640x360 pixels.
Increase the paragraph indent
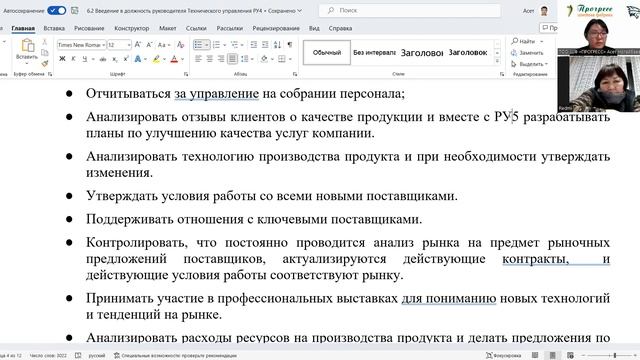click(265, 44)
